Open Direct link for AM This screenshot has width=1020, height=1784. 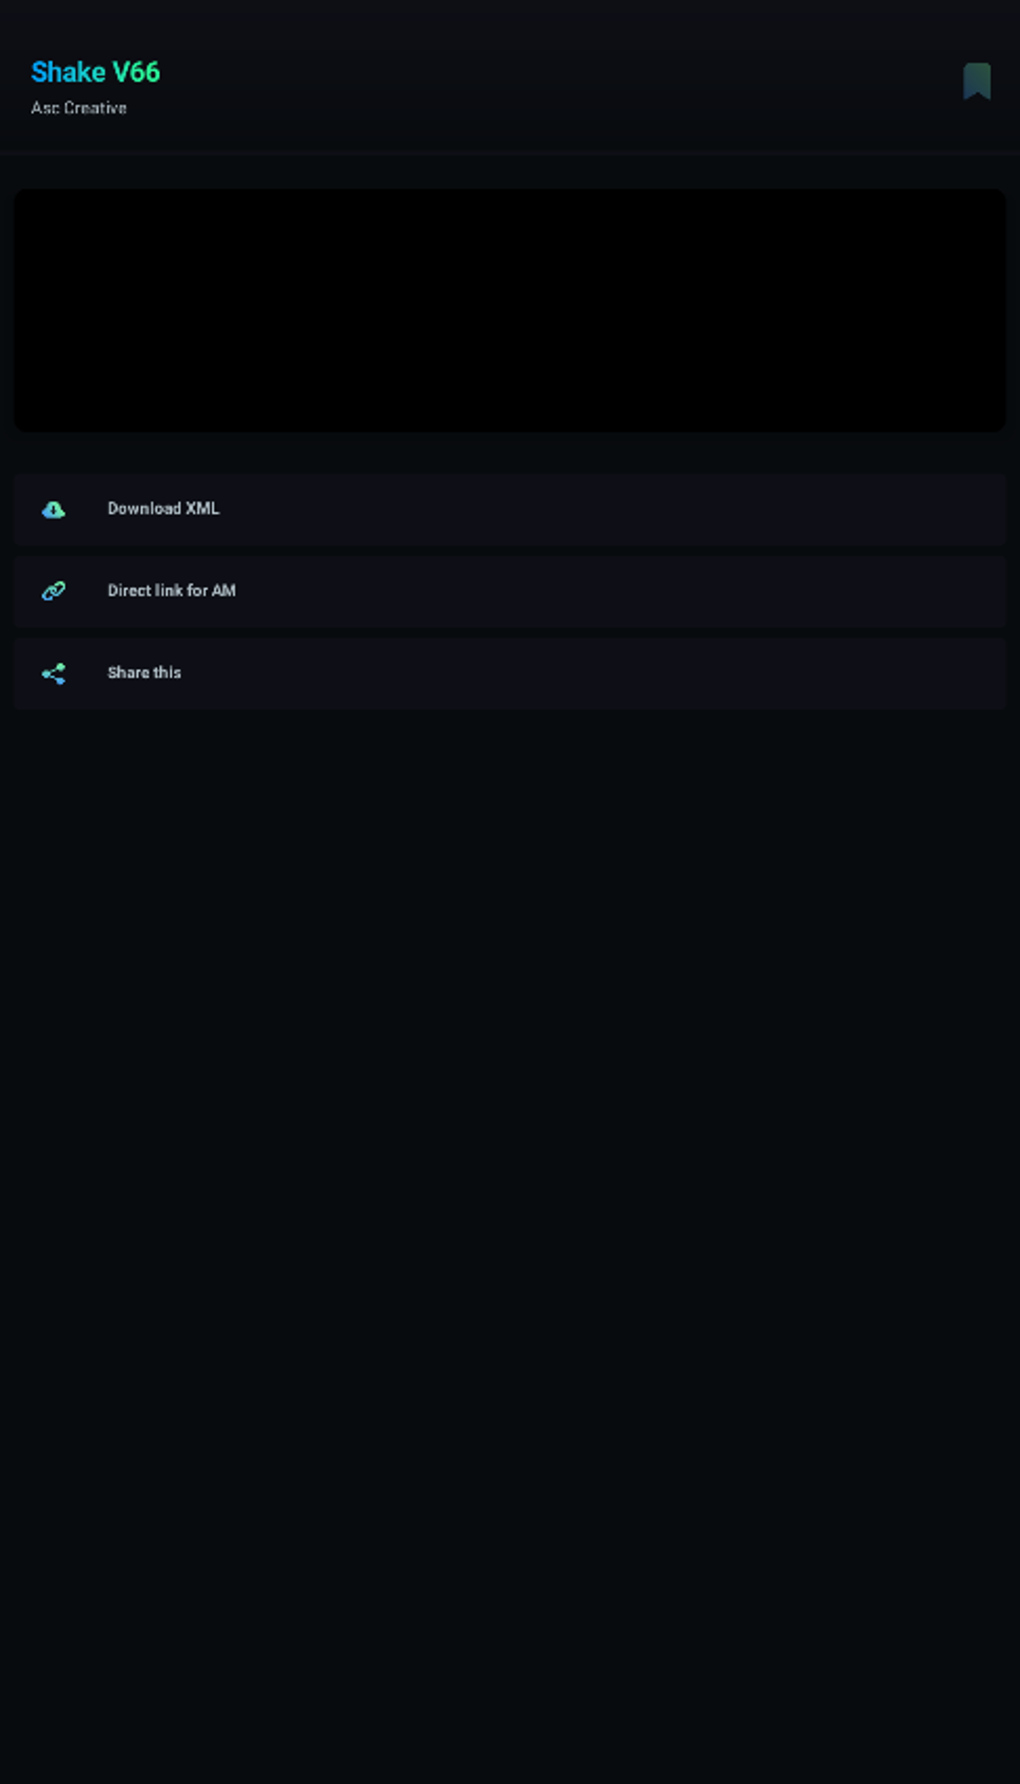coord(172,591)
